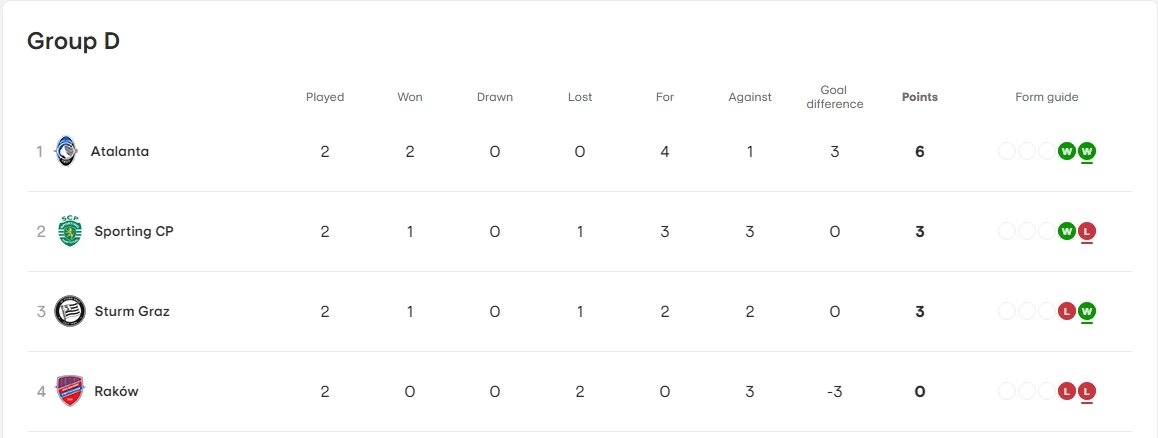The width and height of the screenshot is (1158, 438).
Task: Click Sporting CP's latest loss badge
Action: pos(1087,231)
